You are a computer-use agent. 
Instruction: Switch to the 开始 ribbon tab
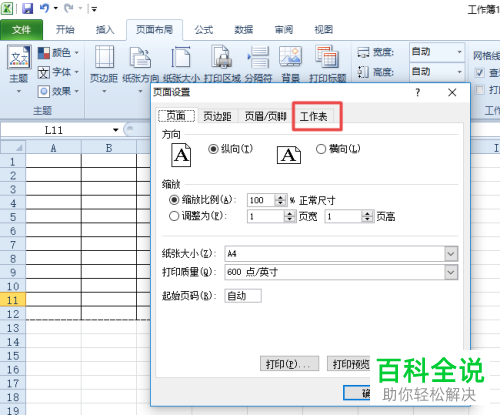65,30
